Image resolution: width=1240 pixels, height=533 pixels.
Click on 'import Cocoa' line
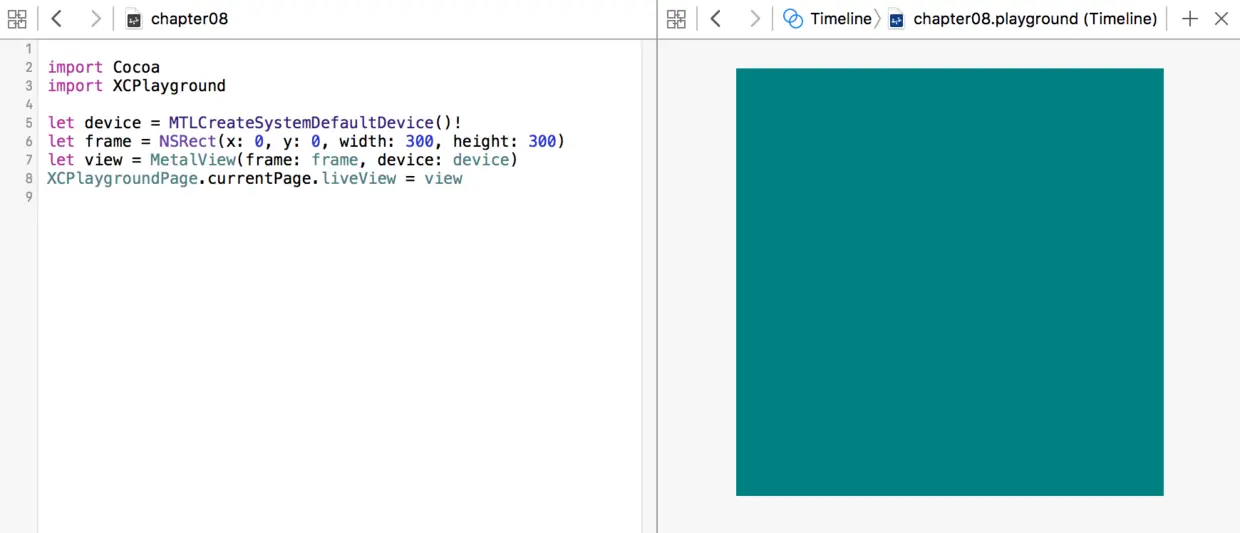104,67
